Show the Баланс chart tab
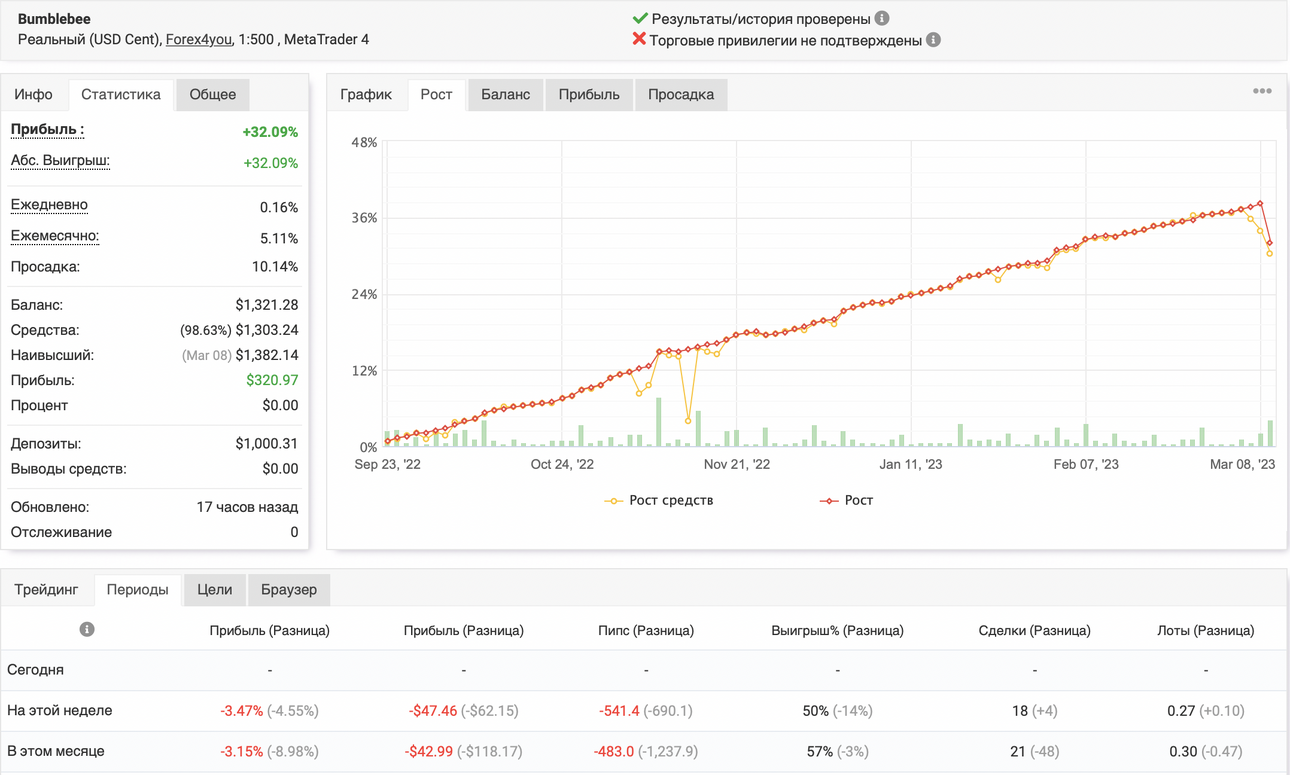Screen dimensions: 1290x775 tap(505, 94)
